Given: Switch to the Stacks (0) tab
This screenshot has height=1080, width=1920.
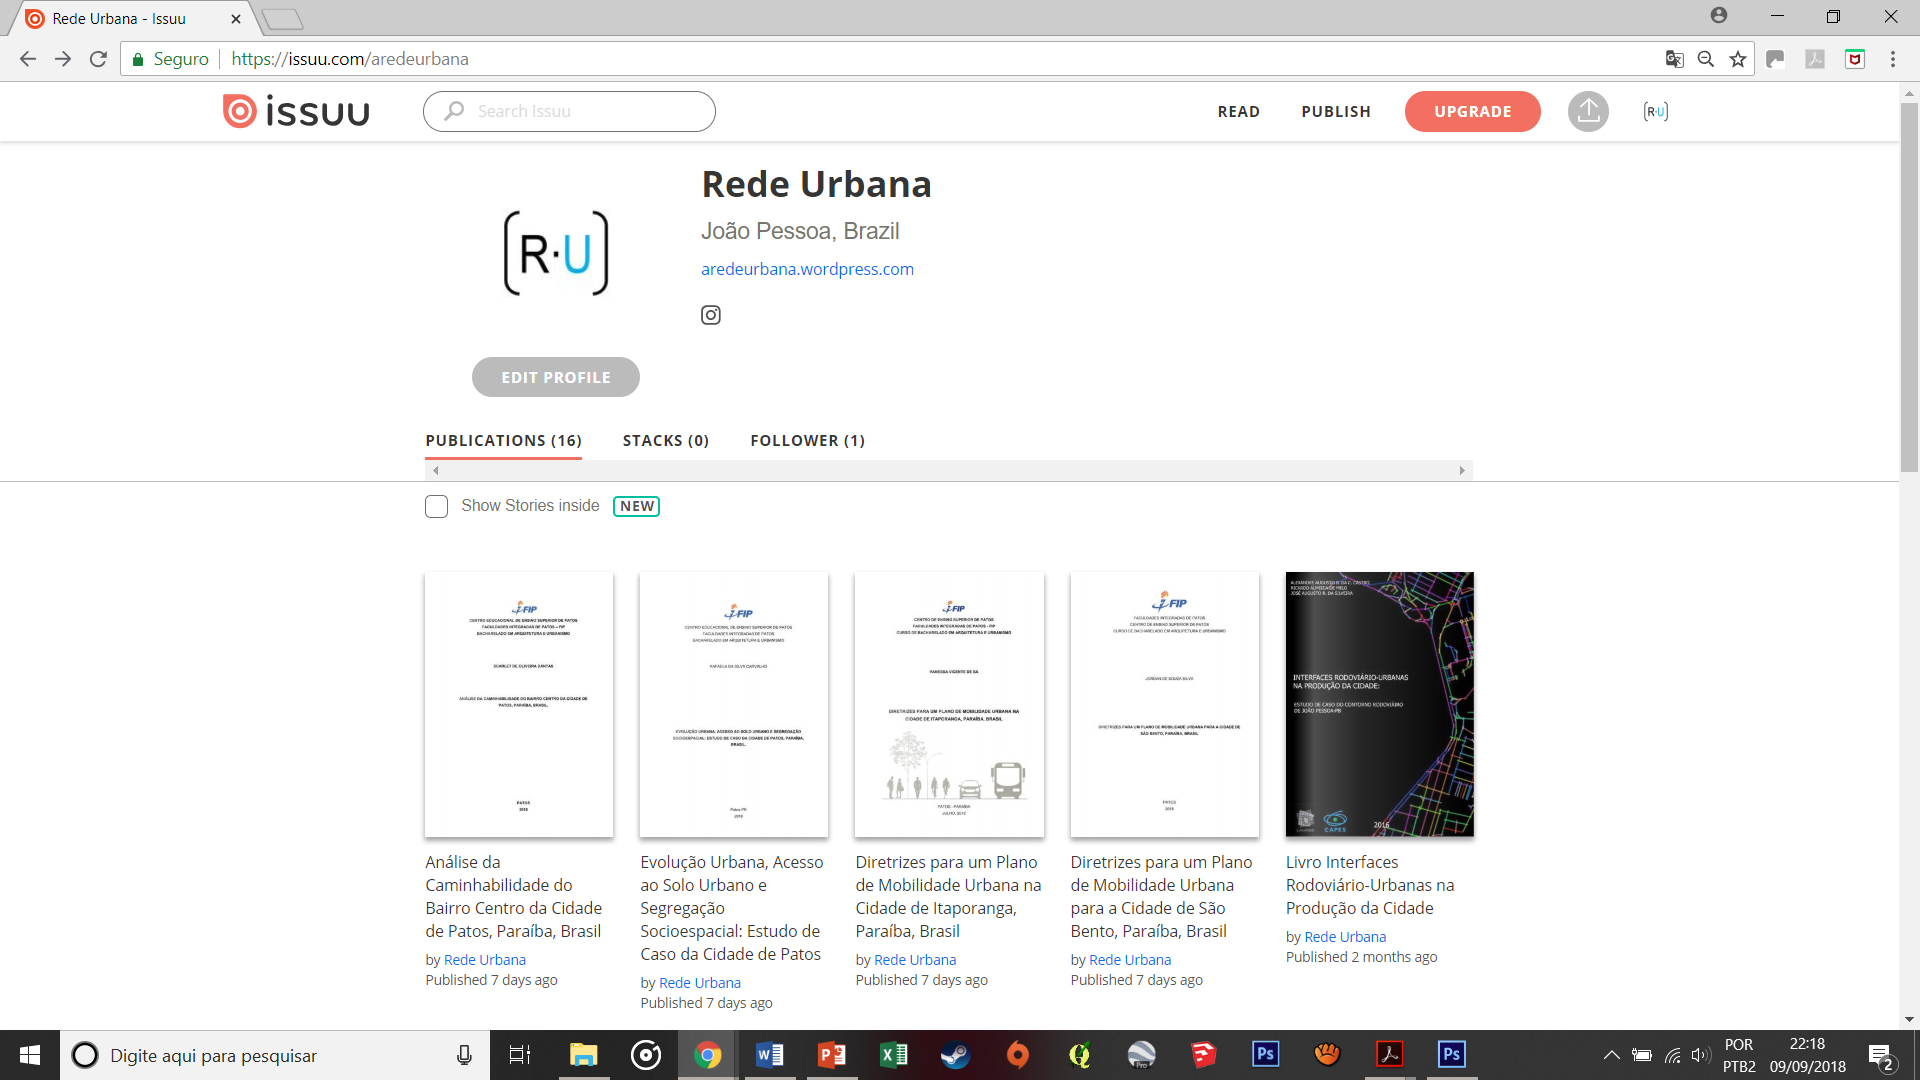Looking at the screenshot, I should tap(665, 441).
